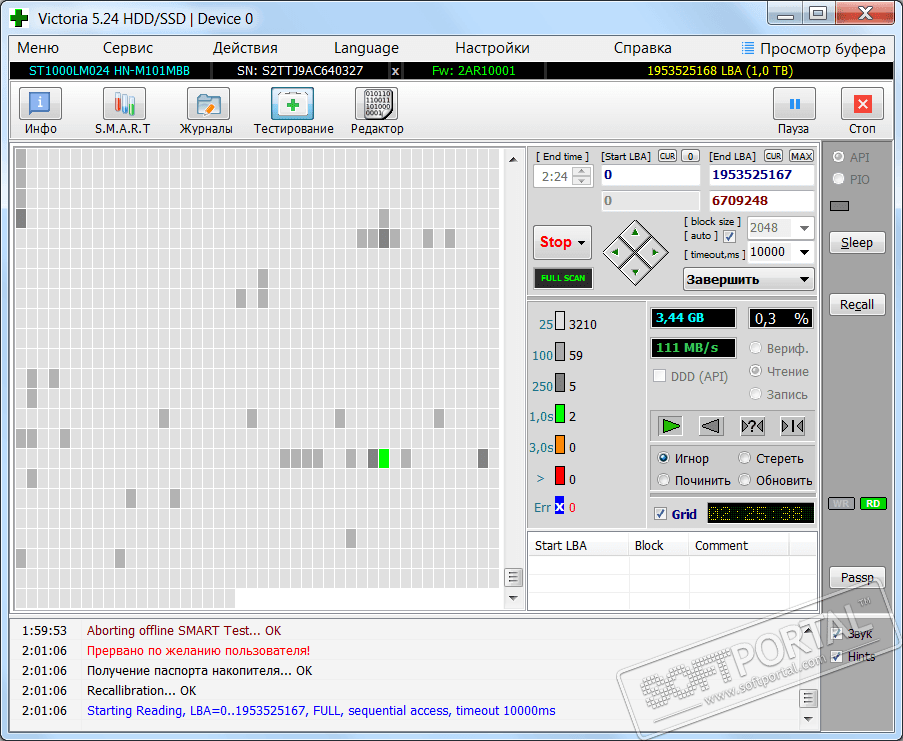Click the red slow block color swatch
Viewport: 903px width, 741px height.
(x=560, y=476)
